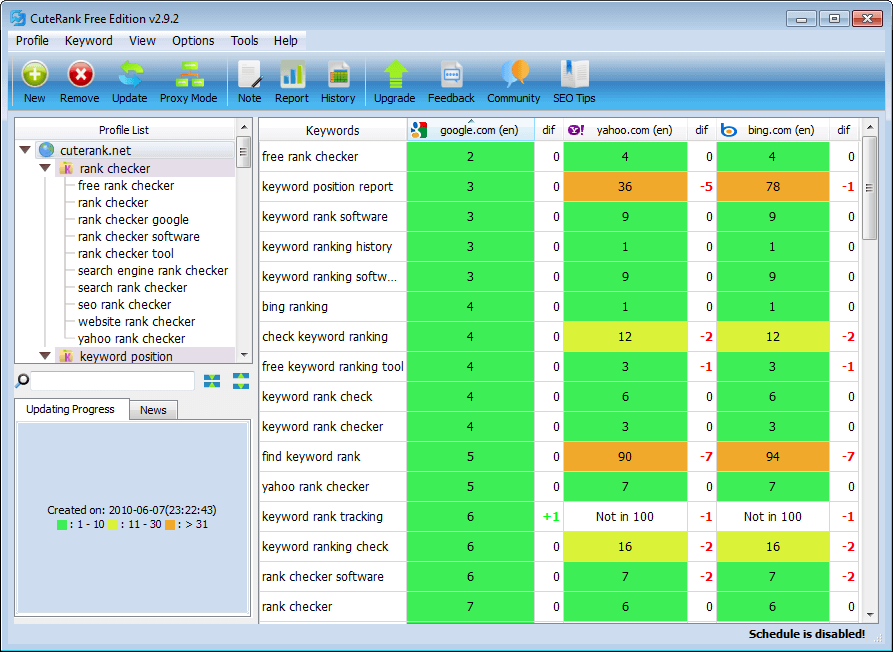Click the profile search input field

pos(113,381)
